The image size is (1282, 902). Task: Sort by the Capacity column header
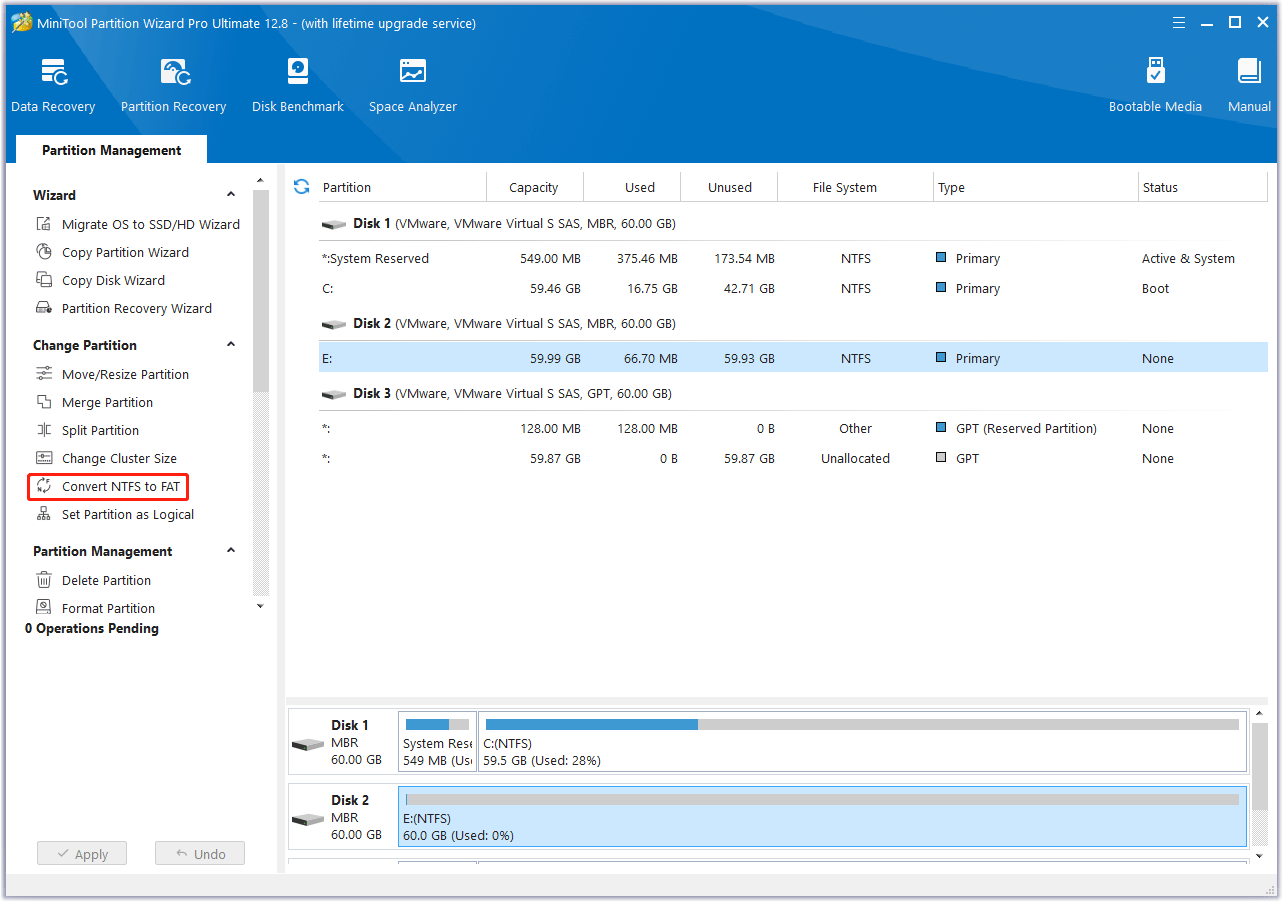tap(534, 187)
